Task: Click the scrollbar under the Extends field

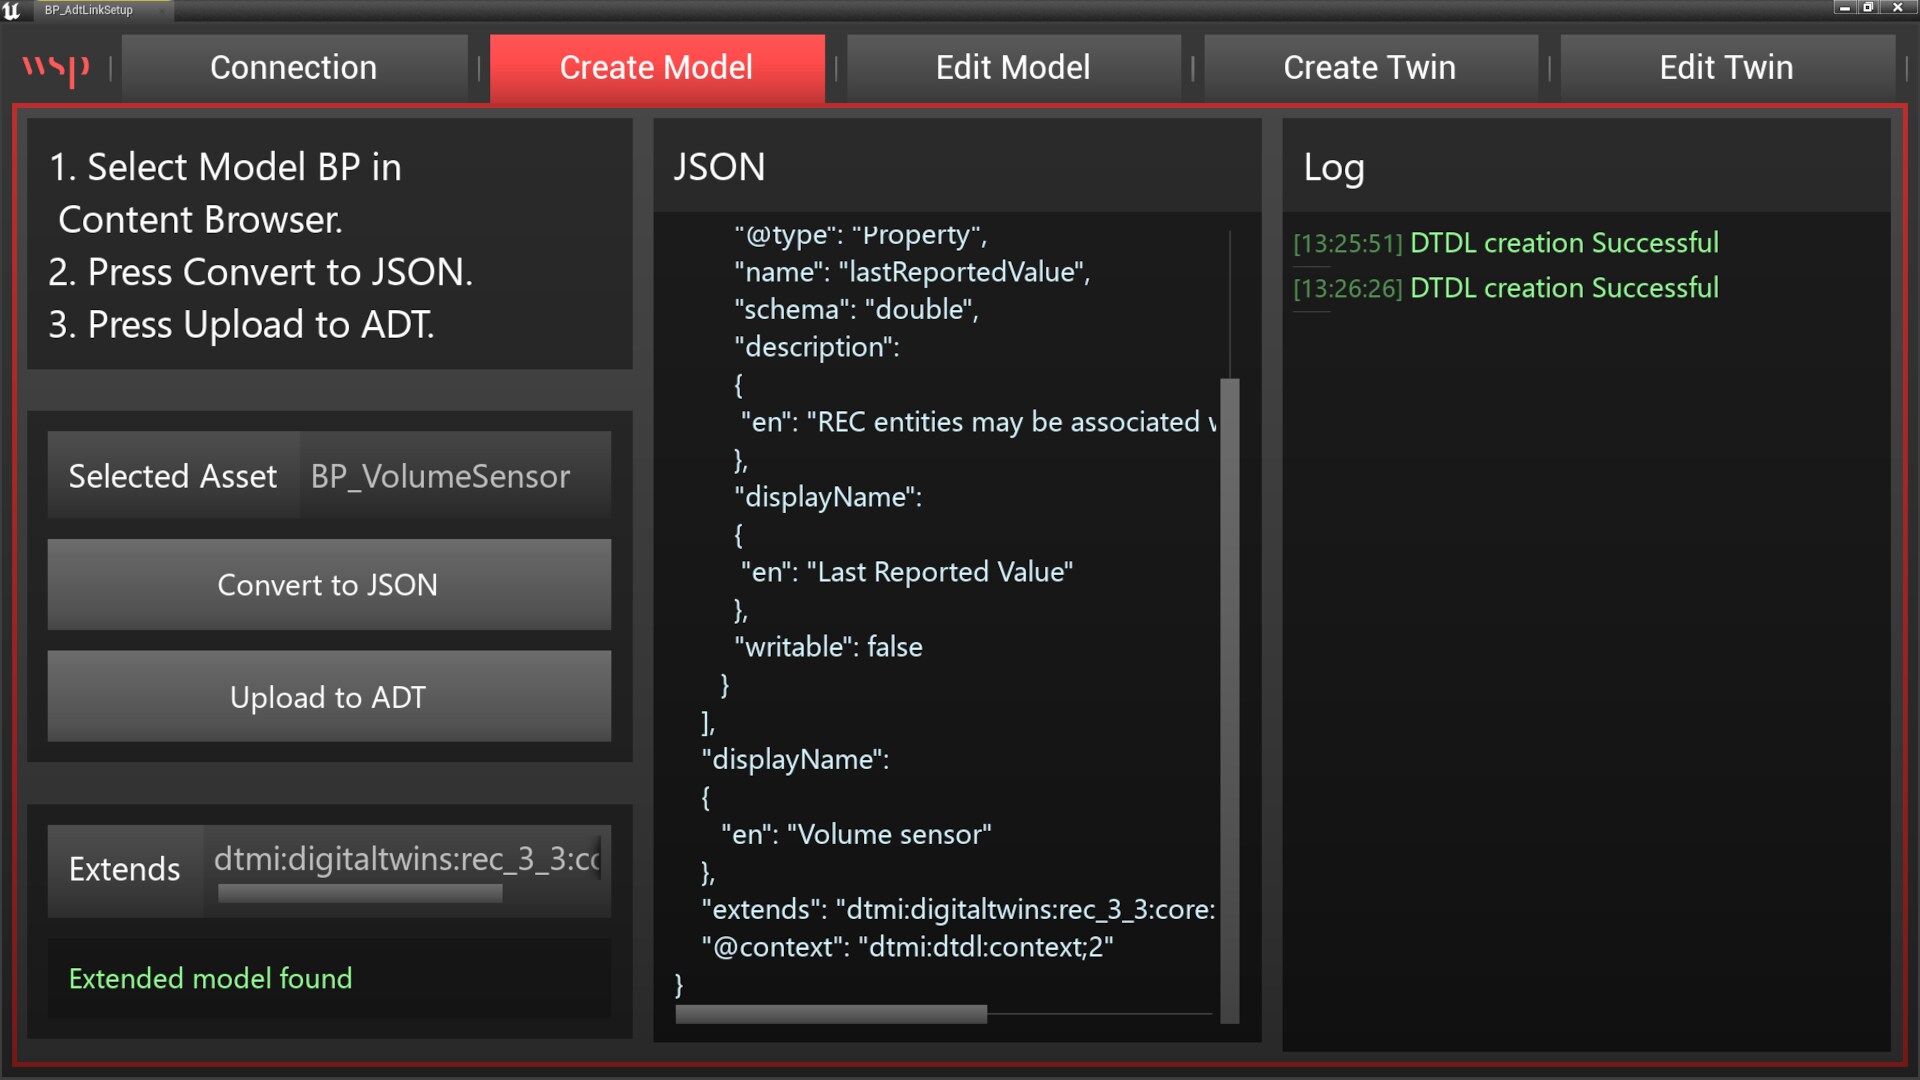Action: [x=358, y=893]
